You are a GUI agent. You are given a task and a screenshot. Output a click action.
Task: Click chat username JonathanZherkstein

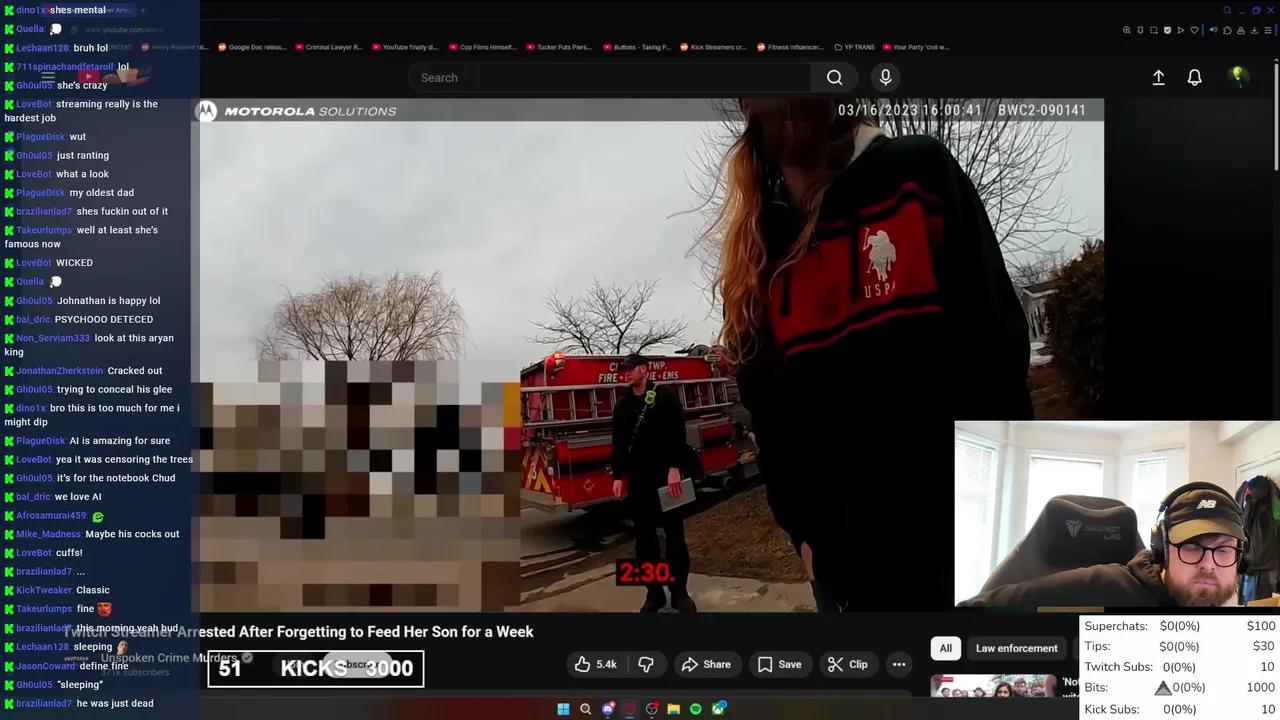59,371
